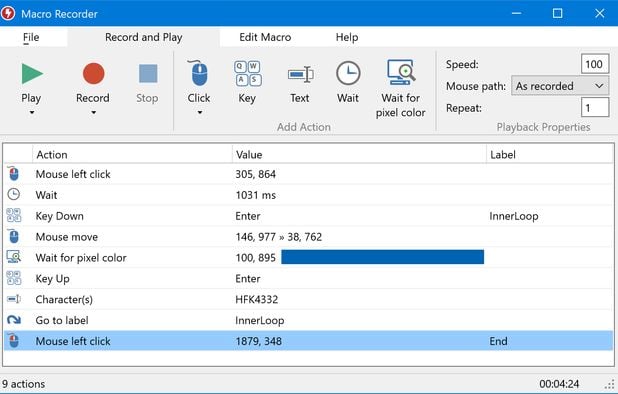Add a Wait clock action icon
This screenshot has height=394, width=618.
point(348,73)
